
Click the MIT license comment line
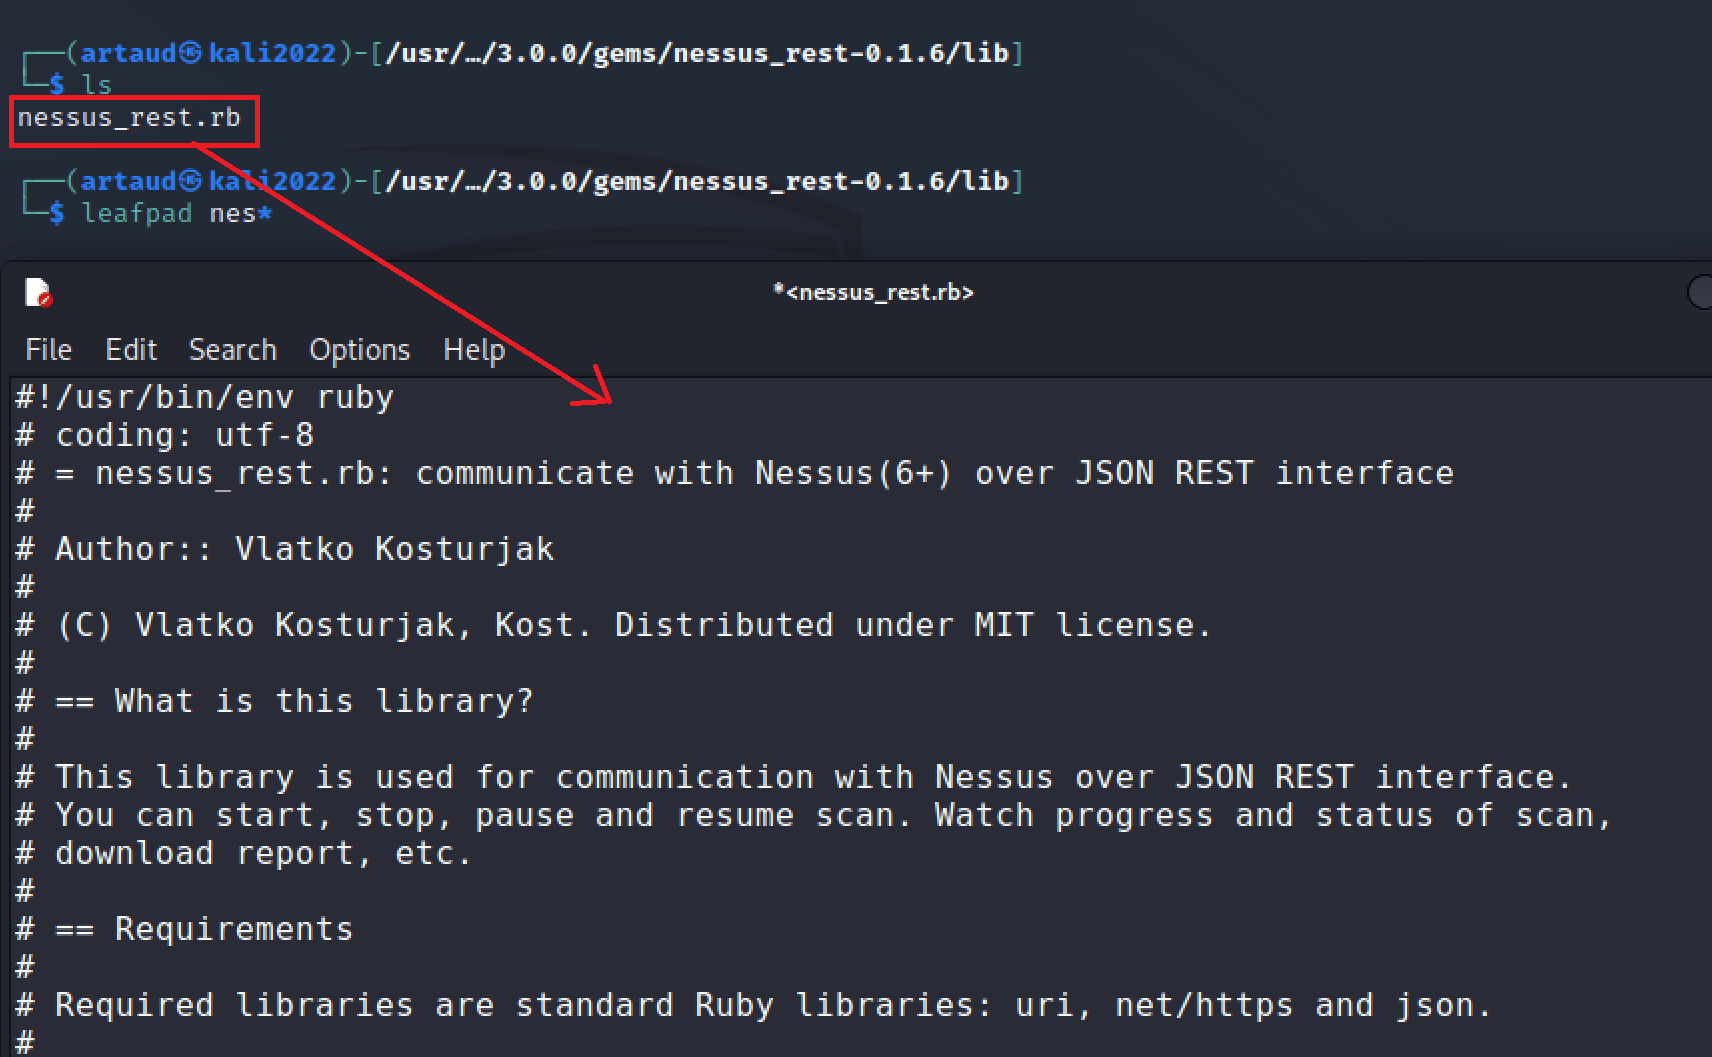[614, 624]
